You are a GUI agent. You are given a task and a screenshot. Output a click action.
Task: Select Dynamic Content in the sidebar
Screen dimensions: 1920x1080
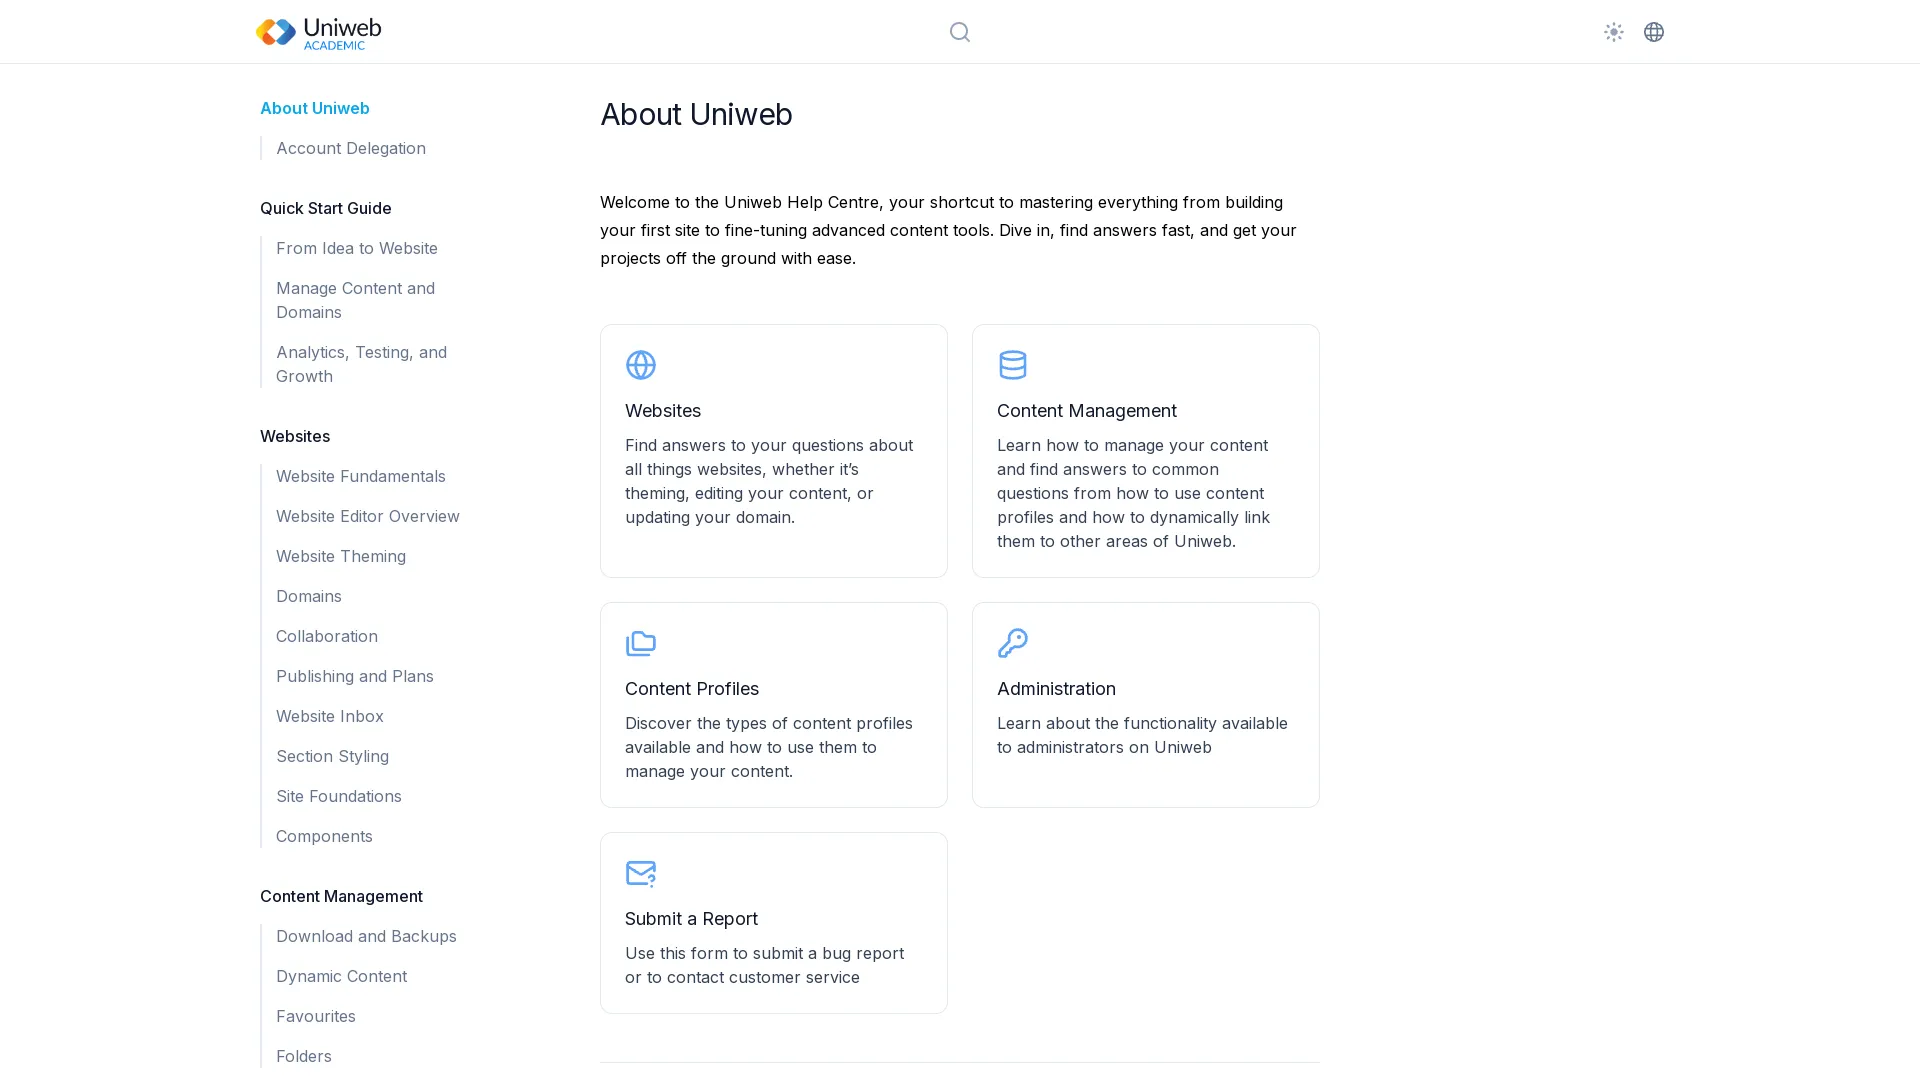pyautogui.click(x=341, y=976)
